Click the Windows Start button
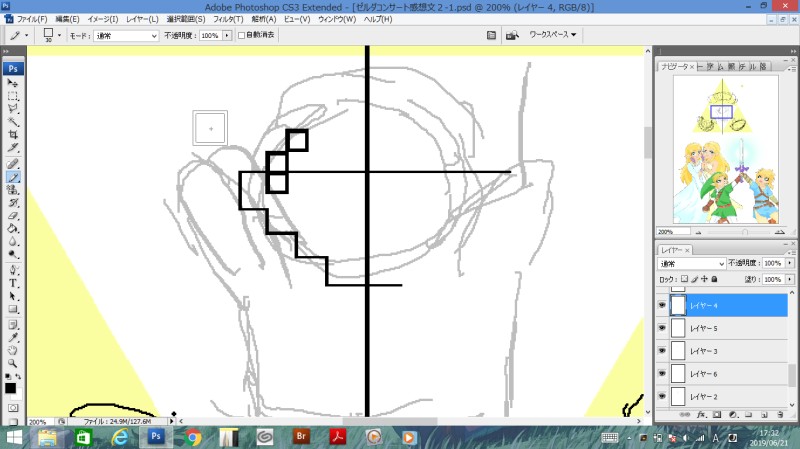 [x=14, y=437]
